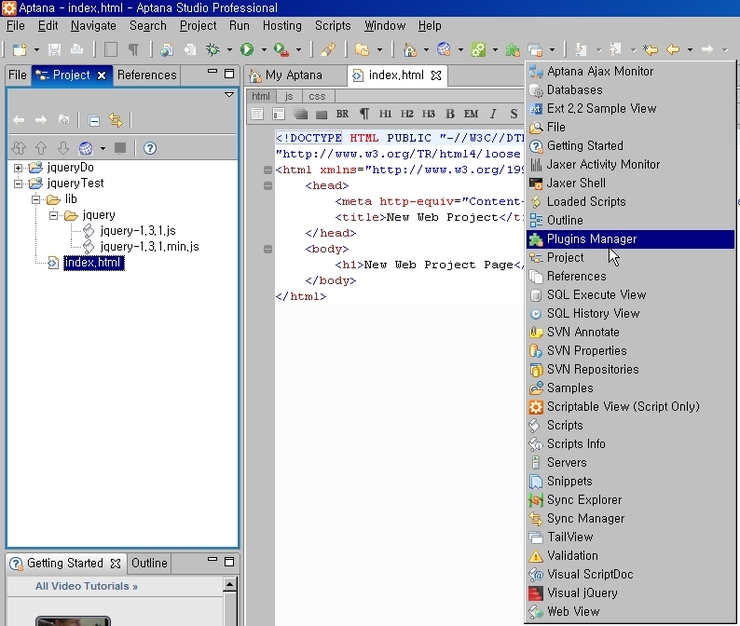Click the Run green play icon
This screenshot has height=626, width=740.
[x=247, y=49]
